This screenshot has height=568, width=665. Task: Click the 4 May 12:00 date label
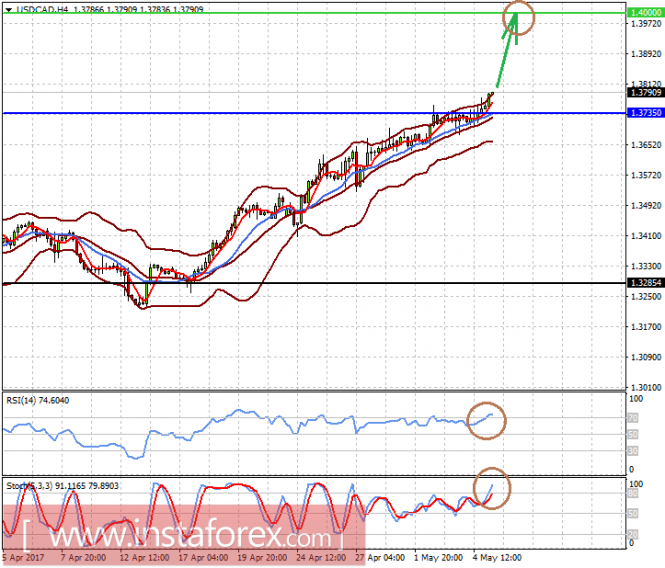[x=497, y=557]
